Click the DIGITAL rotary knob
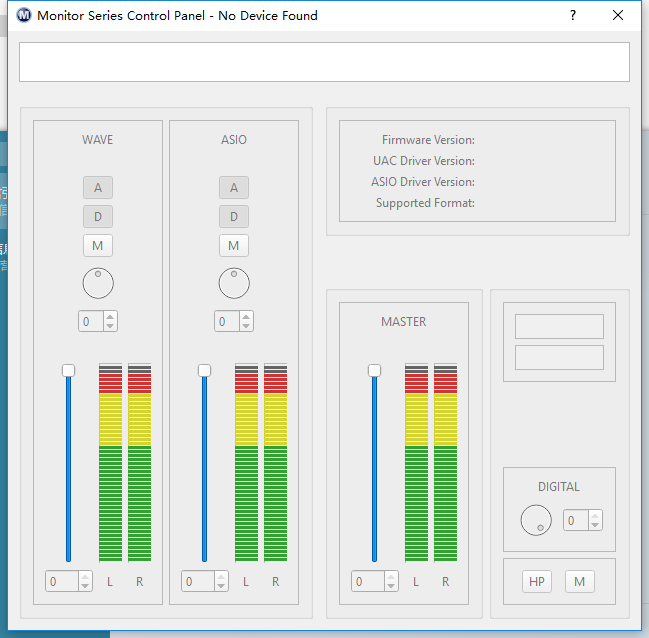This screenshot has width=649, height=638. (536, 520)
